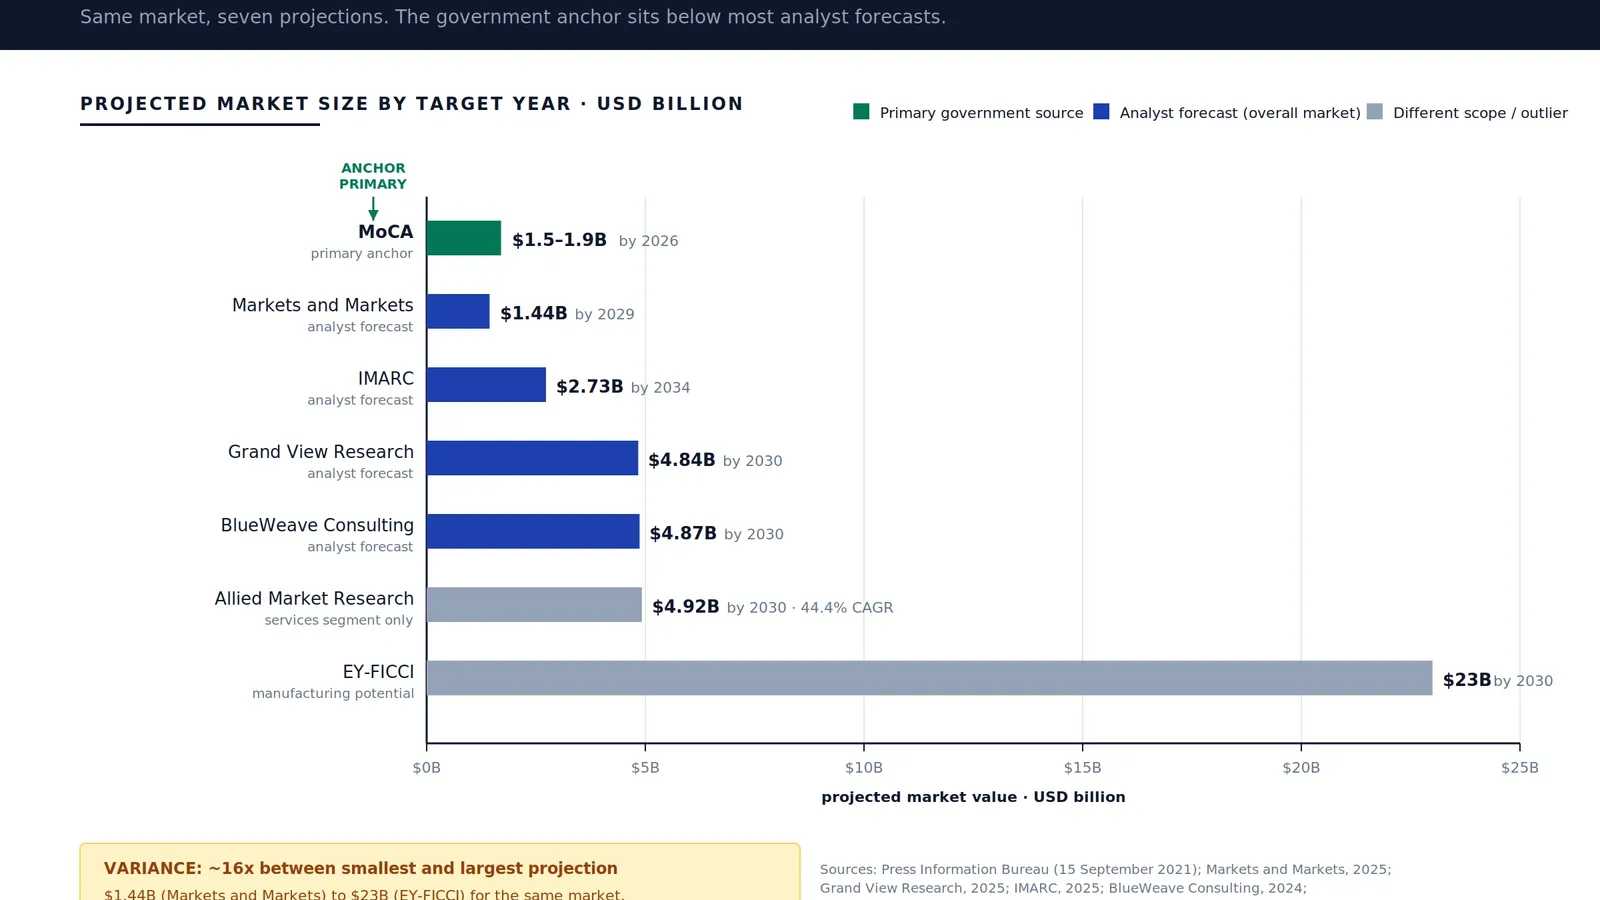Screen dimensions: 1600x900
Task: Click the 'BlueWeave Consulting' row label
Action: coord(317,525)
